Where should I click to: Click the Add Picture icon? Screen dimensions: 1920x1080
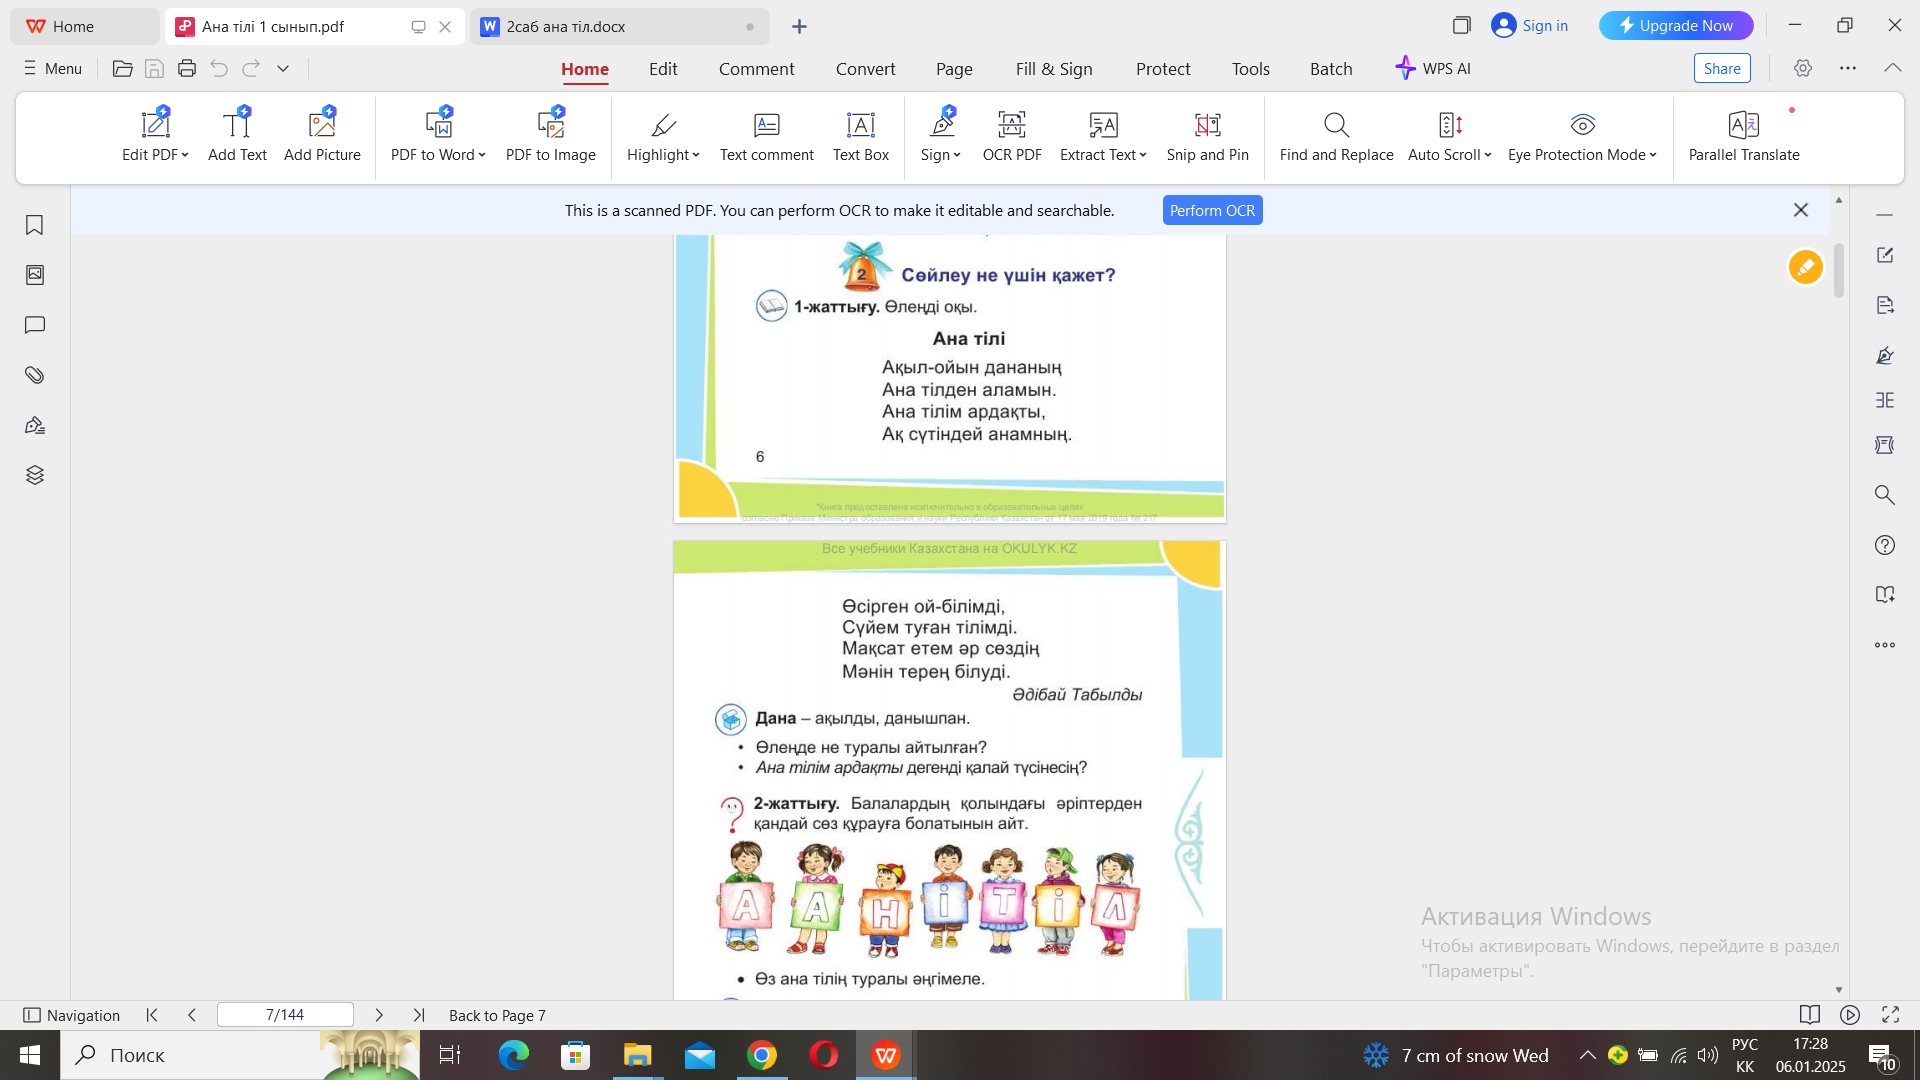click(x=322, y=125)
